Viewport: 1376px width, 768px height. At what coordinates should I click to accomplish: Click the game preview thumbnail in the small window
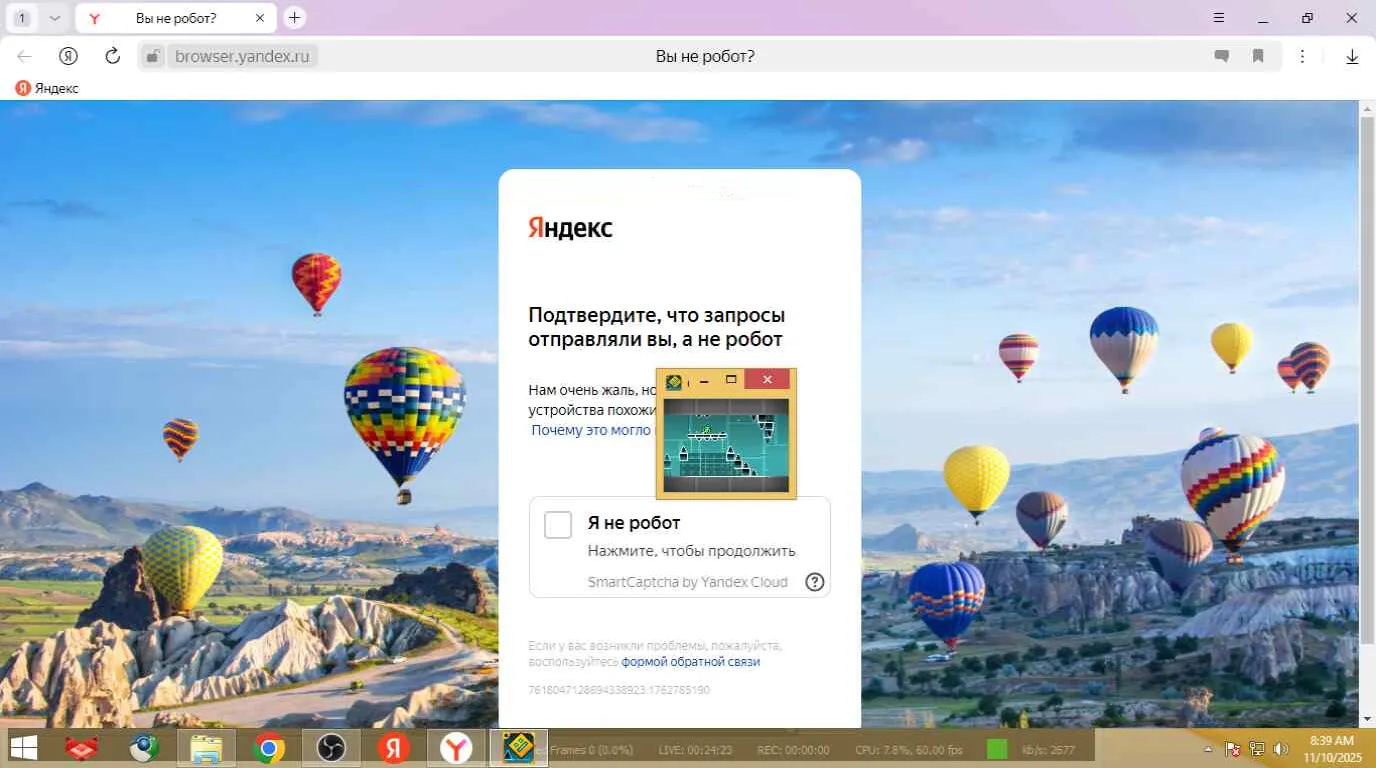[x=726, y=445]
